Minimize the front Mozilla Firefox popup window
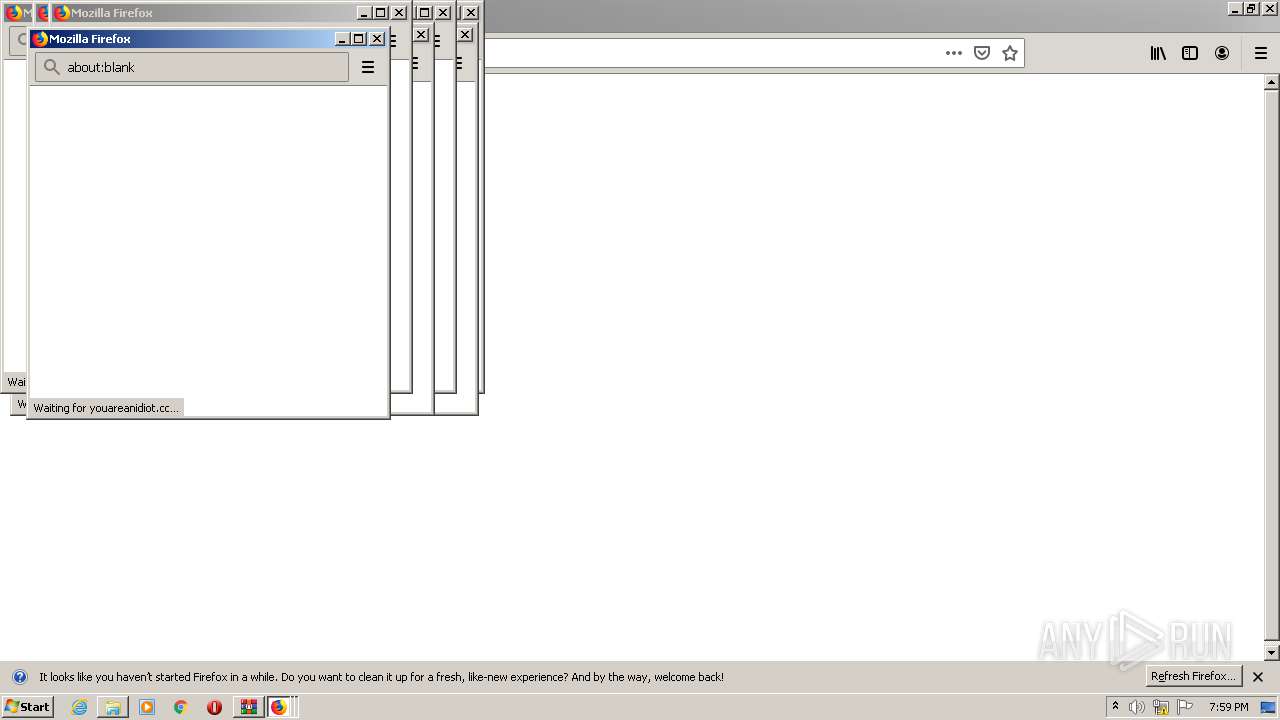The height and width of the screenshot is (720, 1280). [342, 39]
